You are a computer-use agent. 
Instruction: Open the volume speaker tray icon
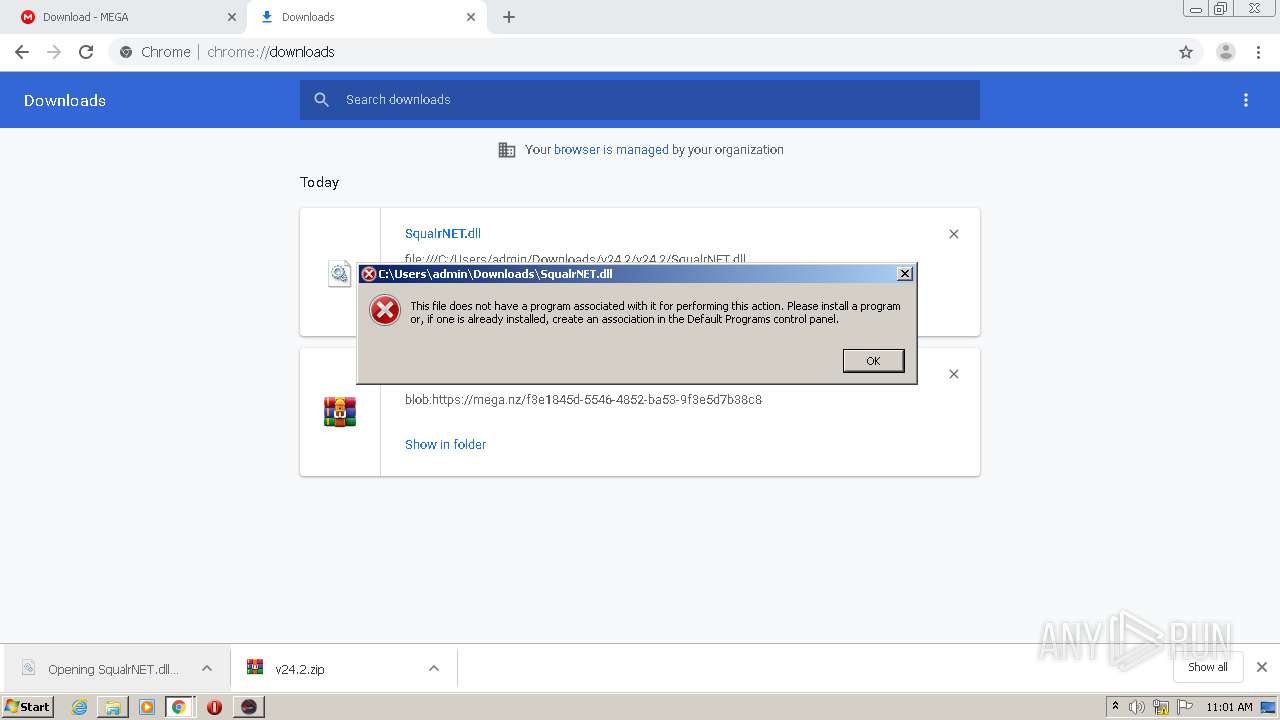(1137, 707)
